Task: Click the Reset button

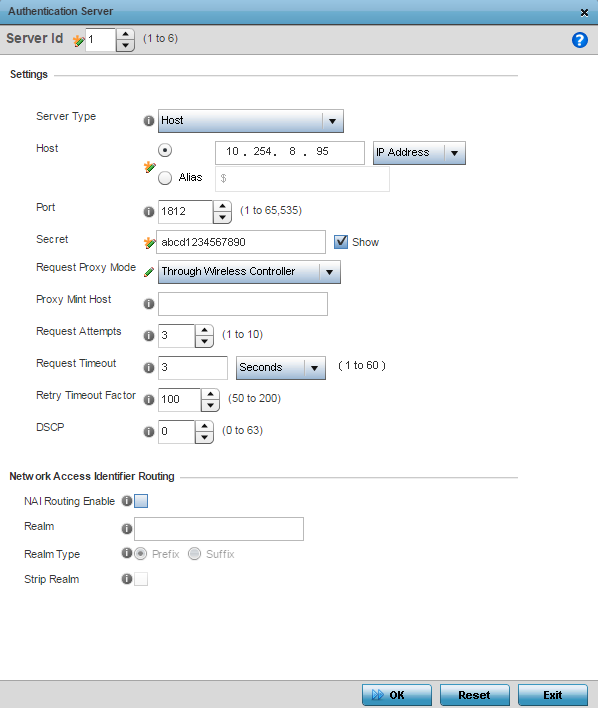Action: click(475, 695)
